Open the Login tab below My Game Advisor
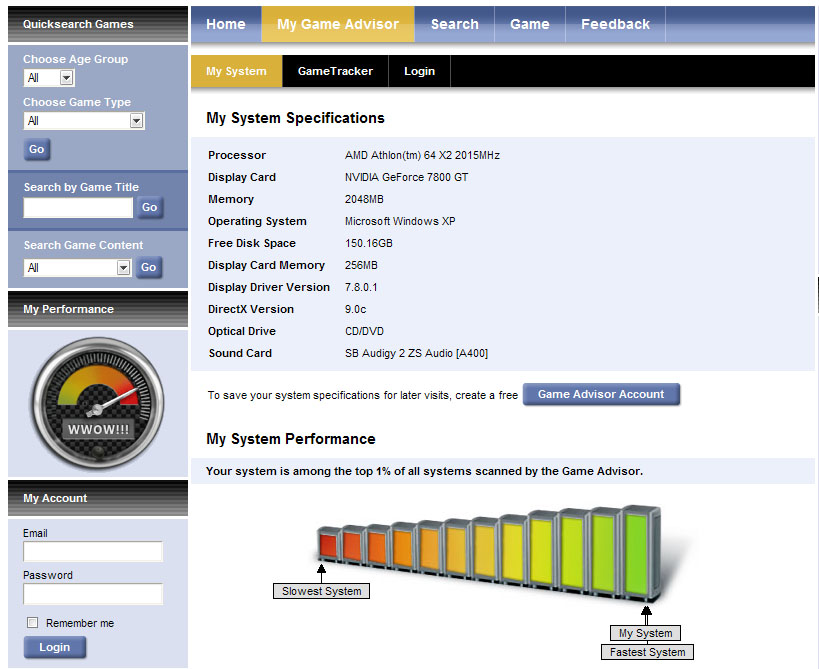This screenshot has height=669, width=819. (x=419, y=71)
